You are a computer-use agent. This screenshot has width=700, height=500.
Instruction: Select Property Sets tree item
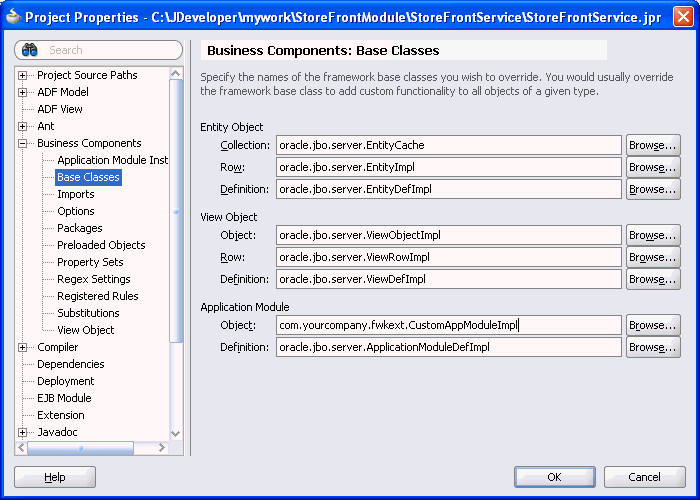tap(90, 262)
